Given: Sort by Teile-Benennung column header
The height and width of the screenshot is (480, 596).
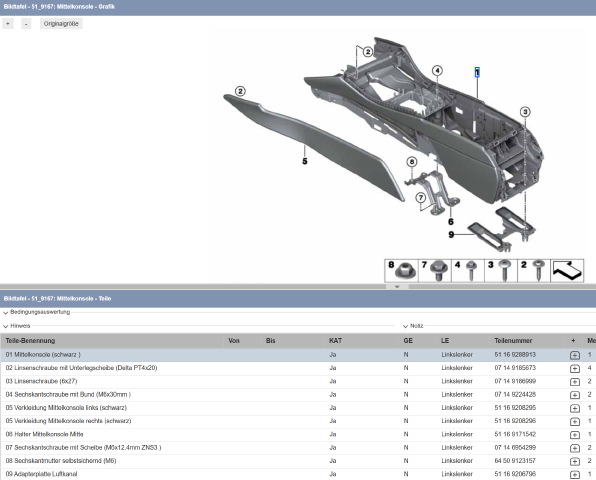Looking at the screenshot, I should point(30,341).
